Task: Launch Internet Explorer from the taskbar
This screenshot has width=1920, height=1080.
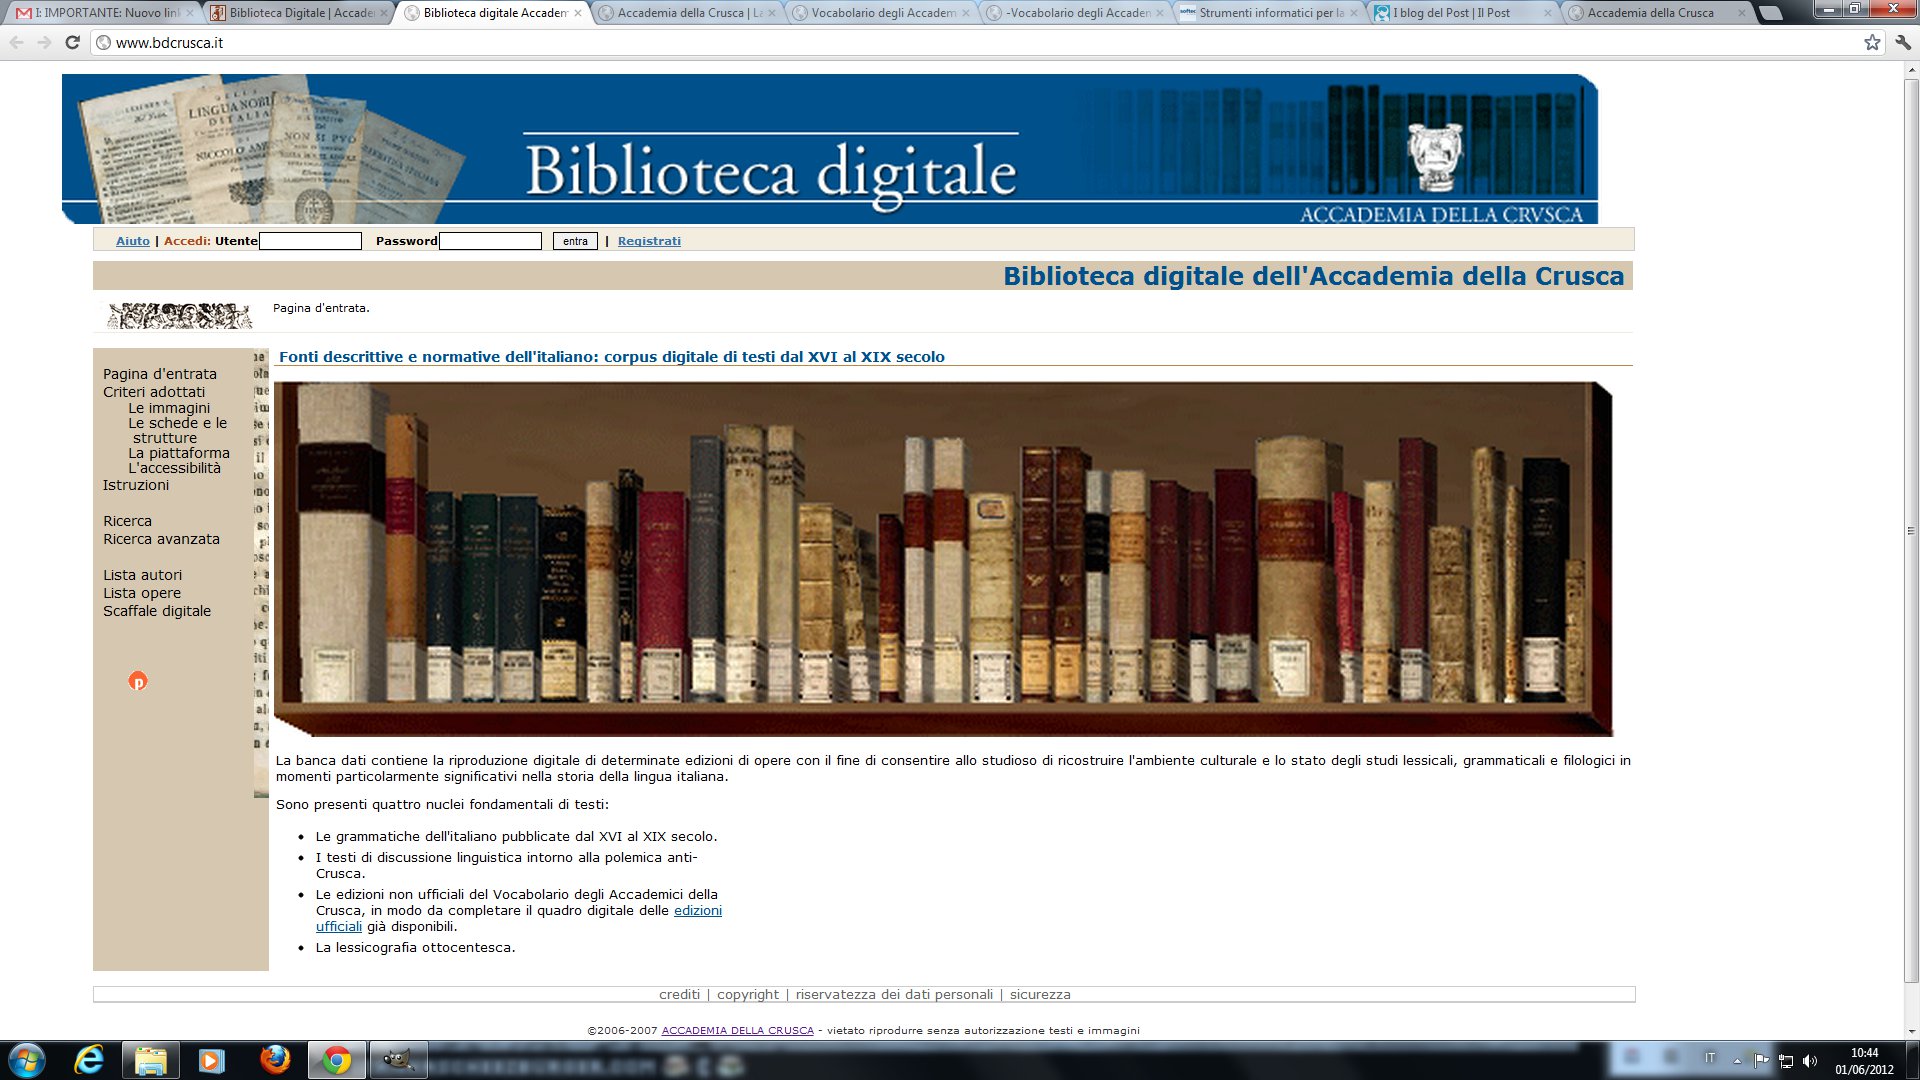Action: click(89, 1060)
